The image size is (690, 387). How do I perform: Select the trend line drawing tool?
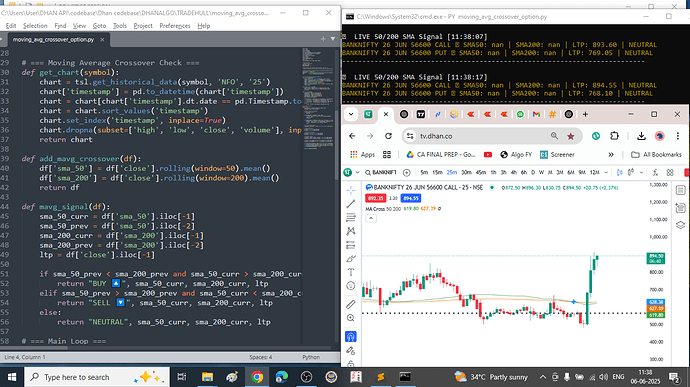point(351,204)
